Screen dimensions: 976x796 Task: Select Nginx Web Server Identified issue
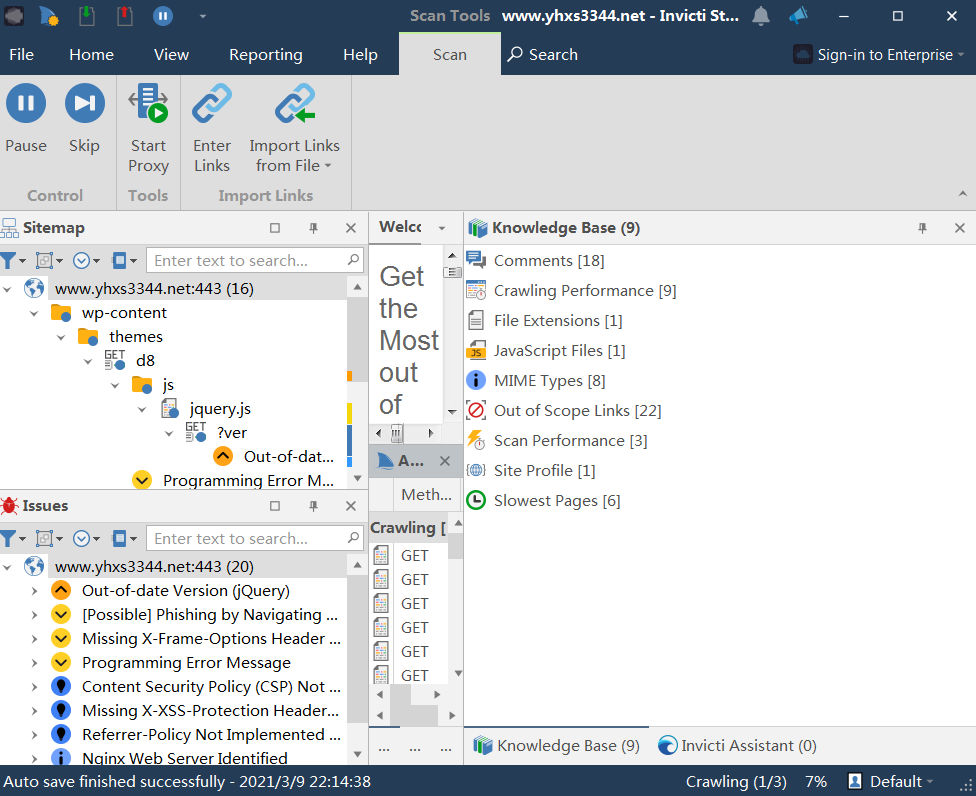pyautogui.click(x=184, y=758)
